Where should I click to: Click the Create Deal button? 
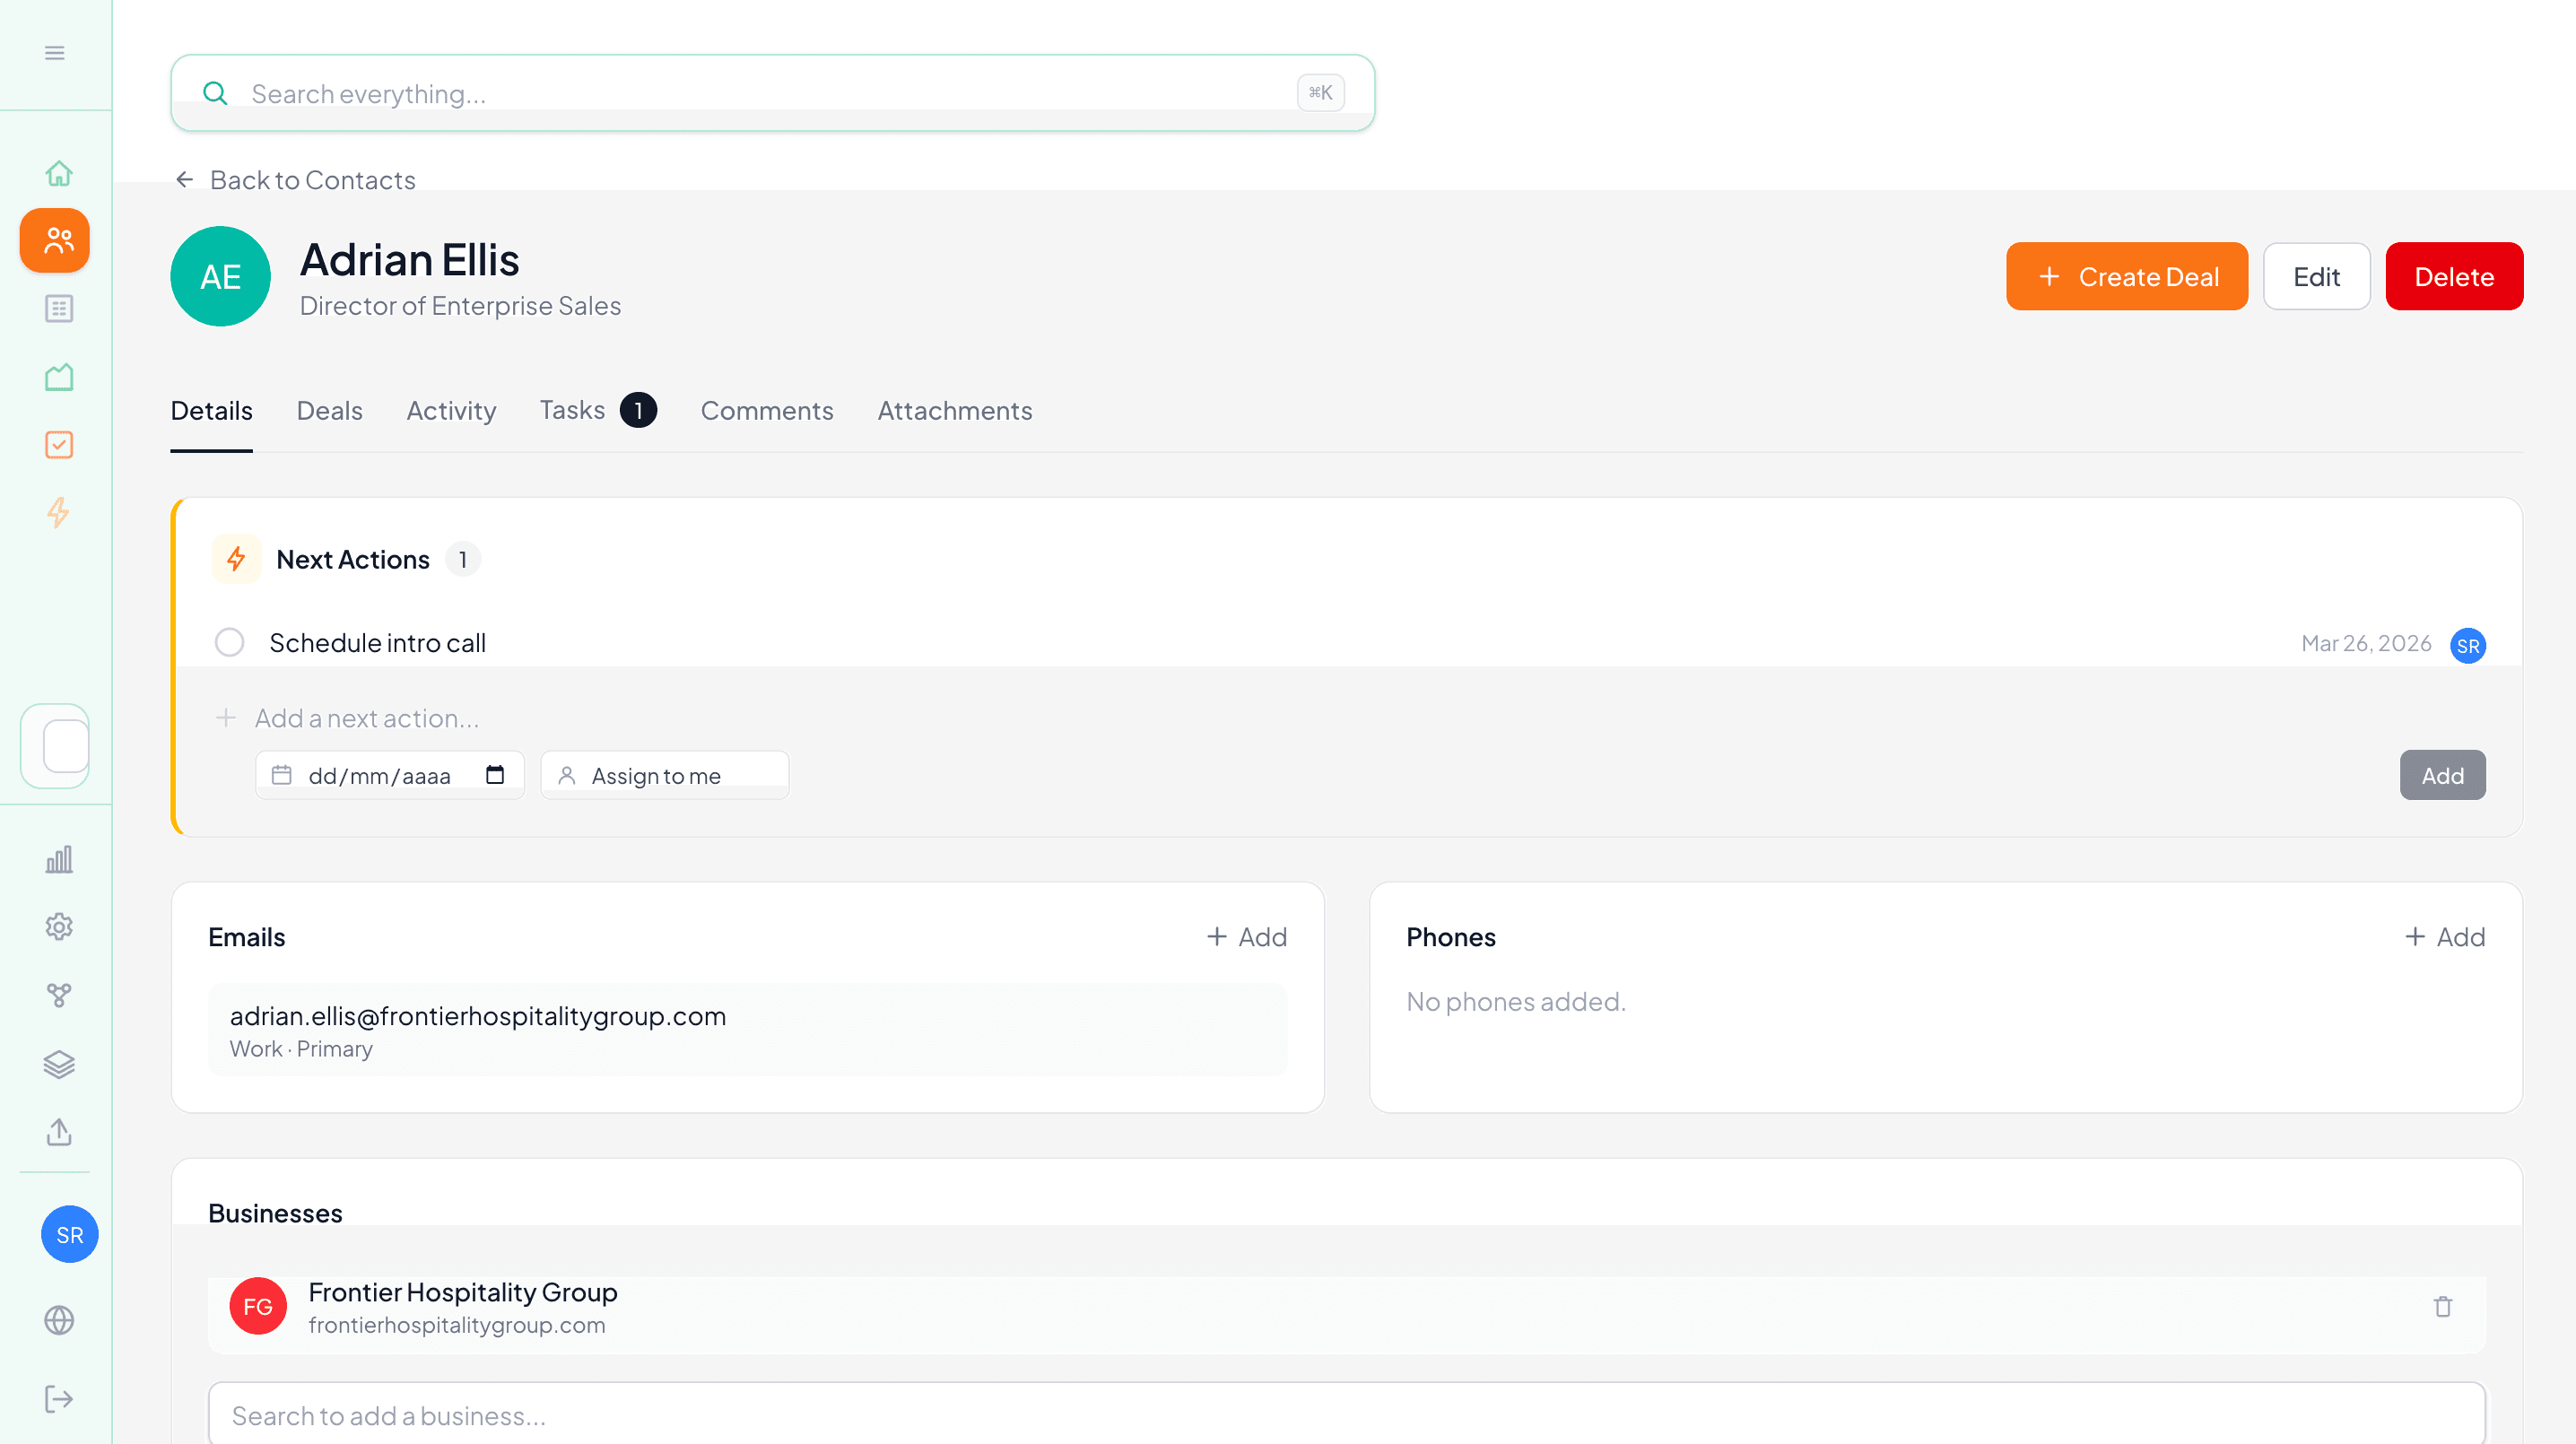point(2126,277)
